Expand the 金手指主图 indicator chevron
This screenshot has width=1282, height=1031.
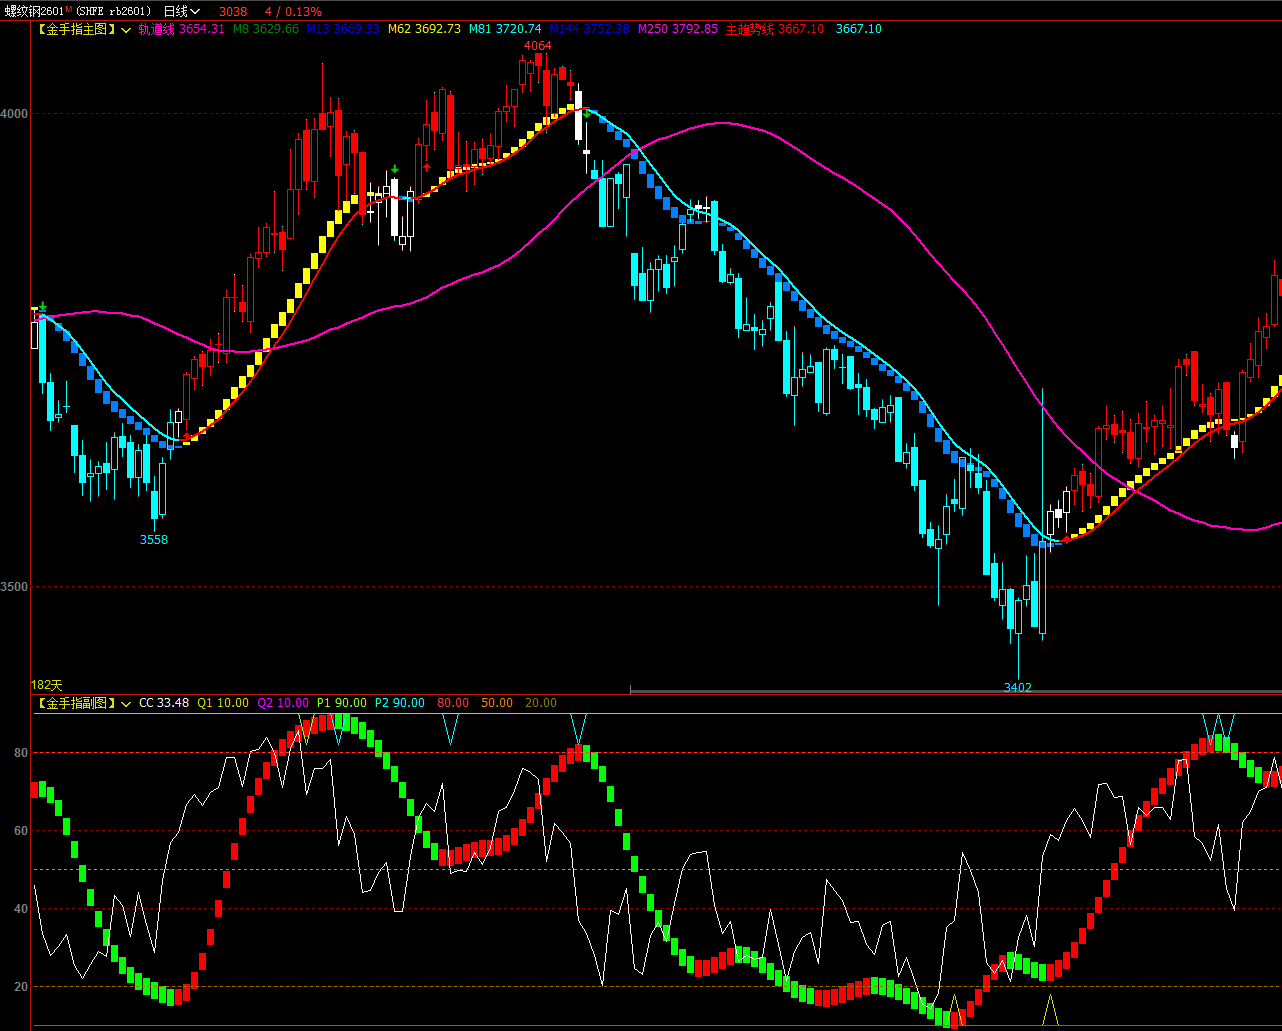coord(127,30)
